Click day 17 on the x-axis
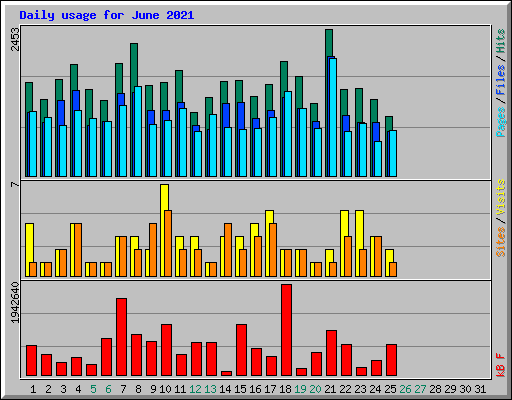This screenshot has height=400, width=512. [x=270, y=389]
